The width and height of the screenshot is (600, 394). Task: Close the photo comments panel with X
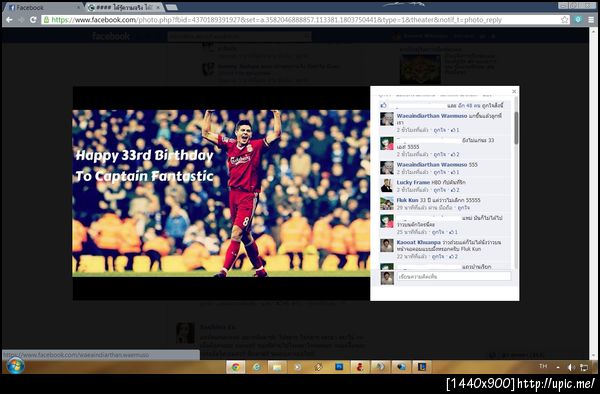tap(514, 91)
